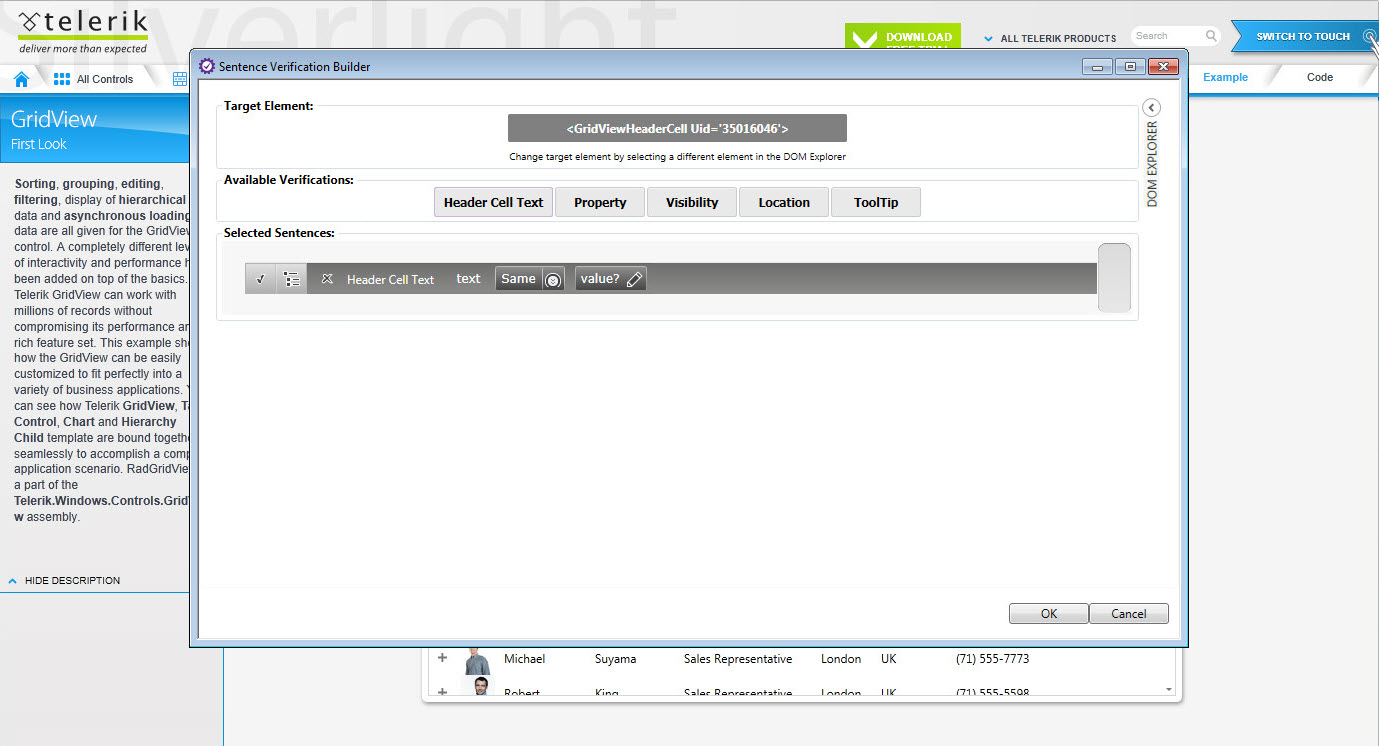
Task: Click the magnifier icon in search box
Action: tap(1211, 36)
